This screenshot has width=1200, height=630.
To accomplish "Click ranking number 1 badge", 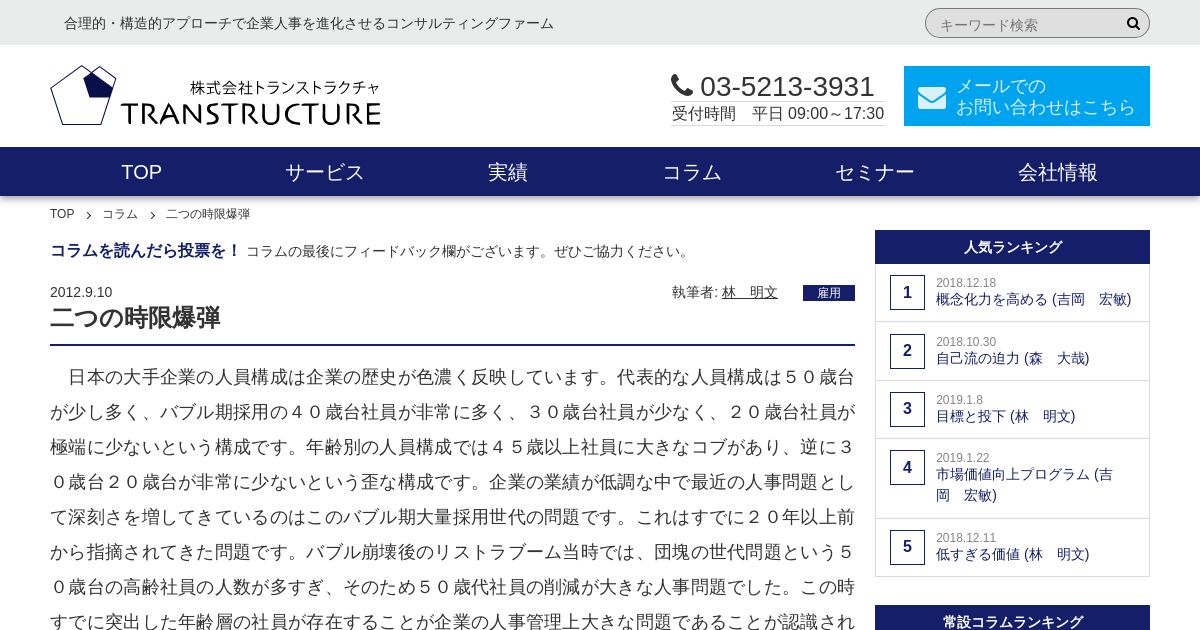I will pos(907,293).
